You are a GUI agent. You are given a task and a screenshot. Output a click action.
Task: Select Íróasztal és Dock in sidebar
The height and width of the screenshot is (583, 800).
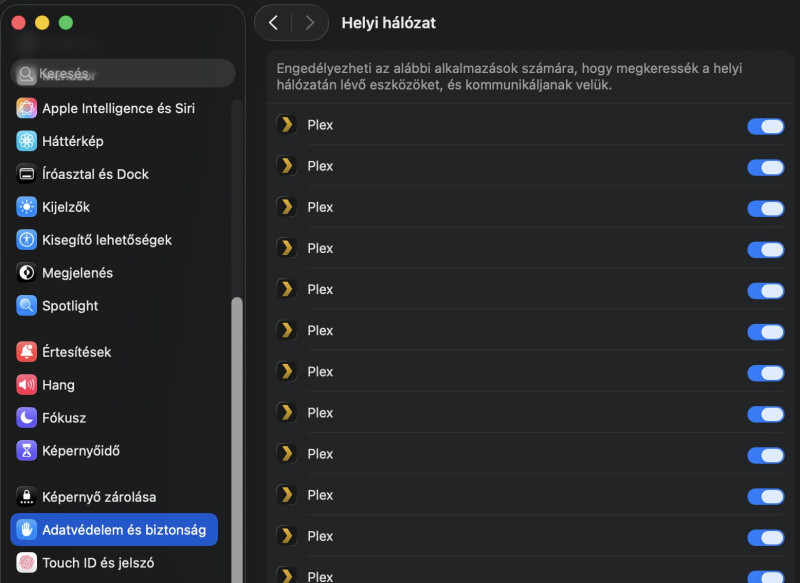pos(115,174)
